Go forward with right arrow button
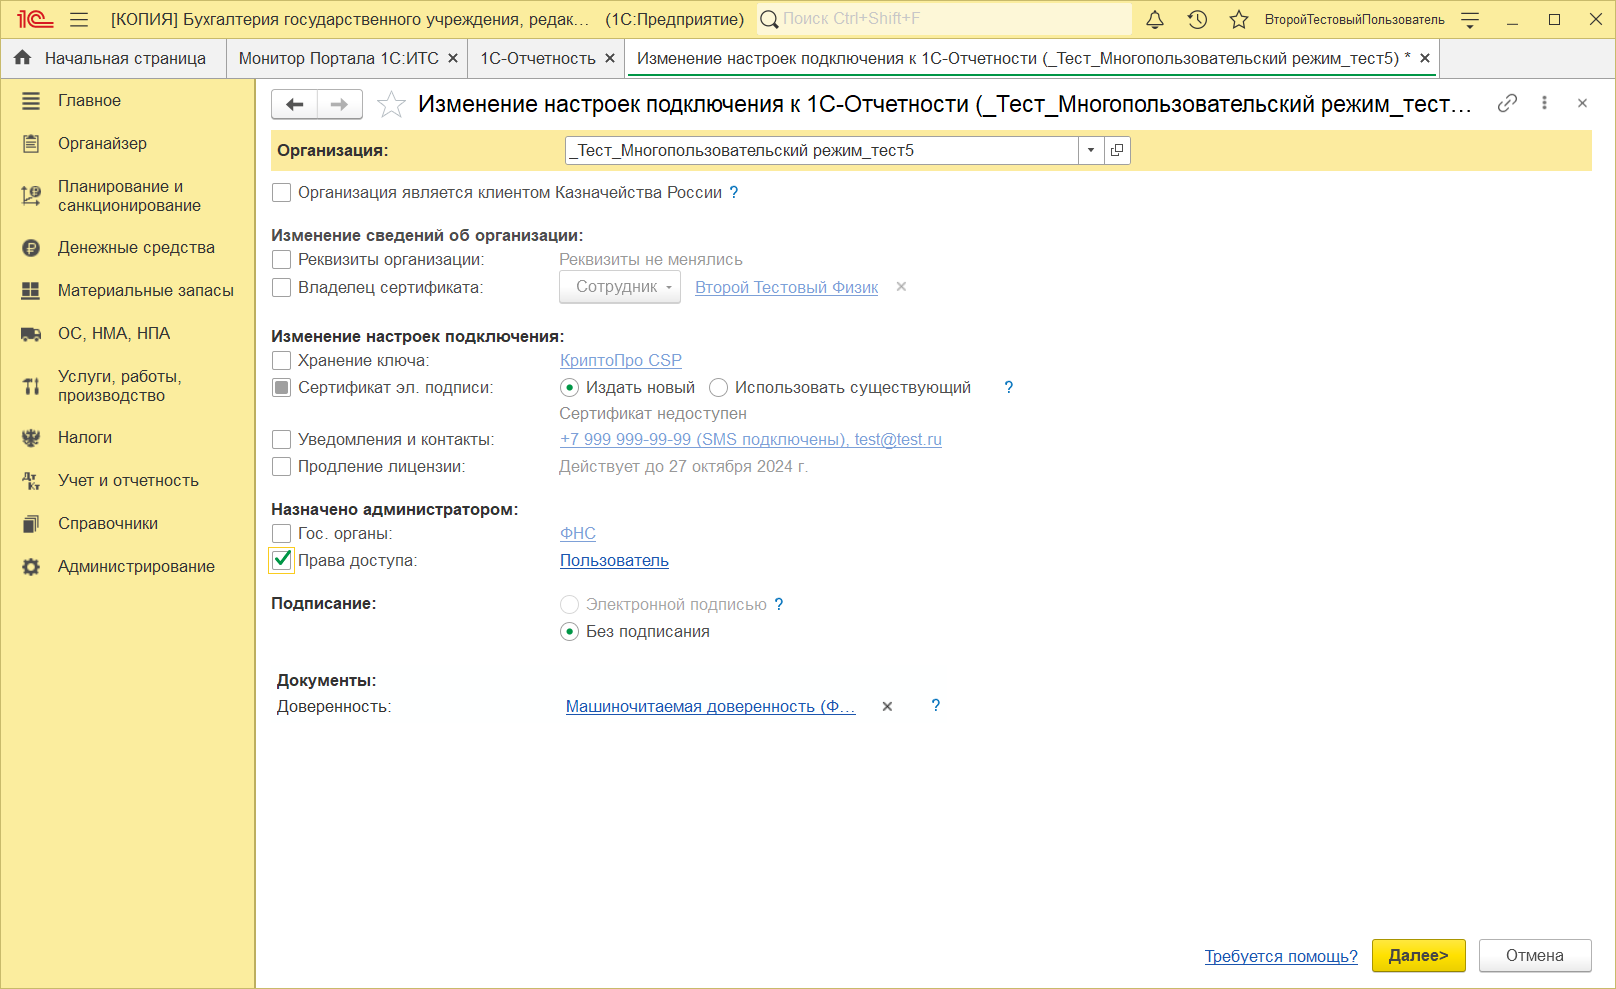This screenshot has width=1616, height=989. click(x=340, y=104)
